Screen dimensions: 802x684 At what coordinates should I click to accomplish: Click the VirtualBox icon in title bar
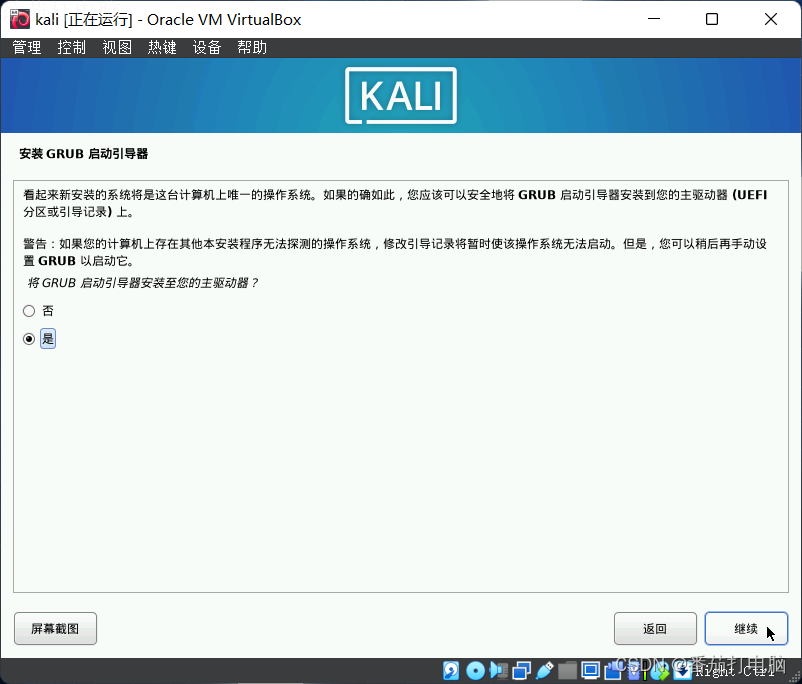pos(20,19)
